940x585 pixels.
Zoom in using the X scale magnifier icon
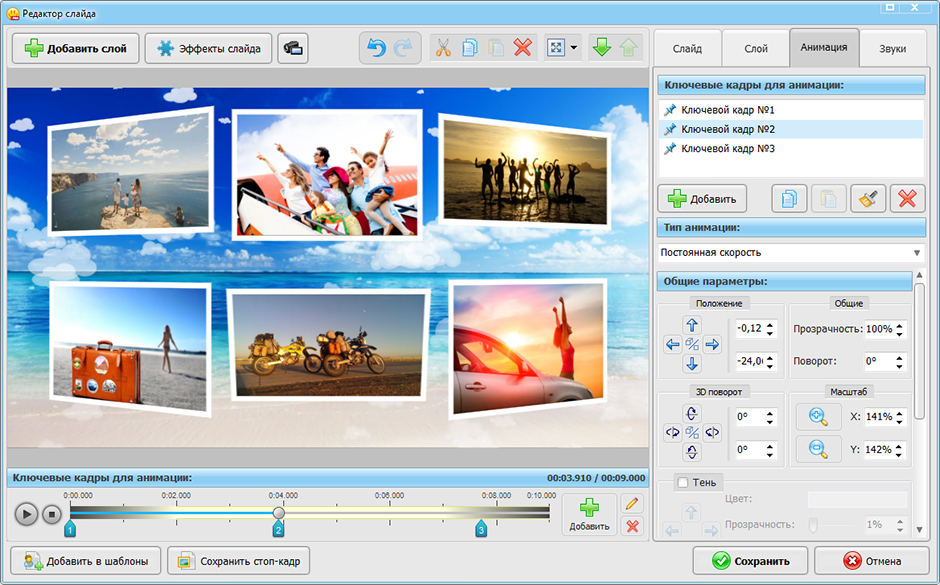point(818,417)
